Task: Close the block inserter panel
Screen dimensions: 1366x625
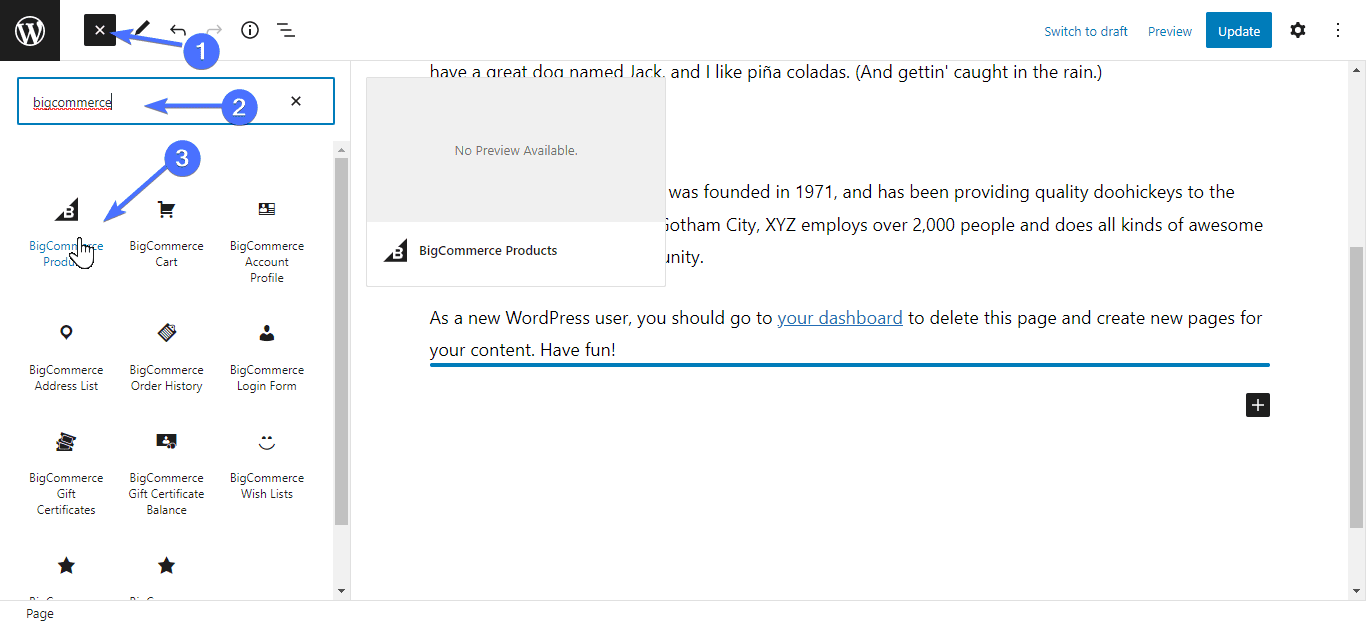Action: (100, 30)
